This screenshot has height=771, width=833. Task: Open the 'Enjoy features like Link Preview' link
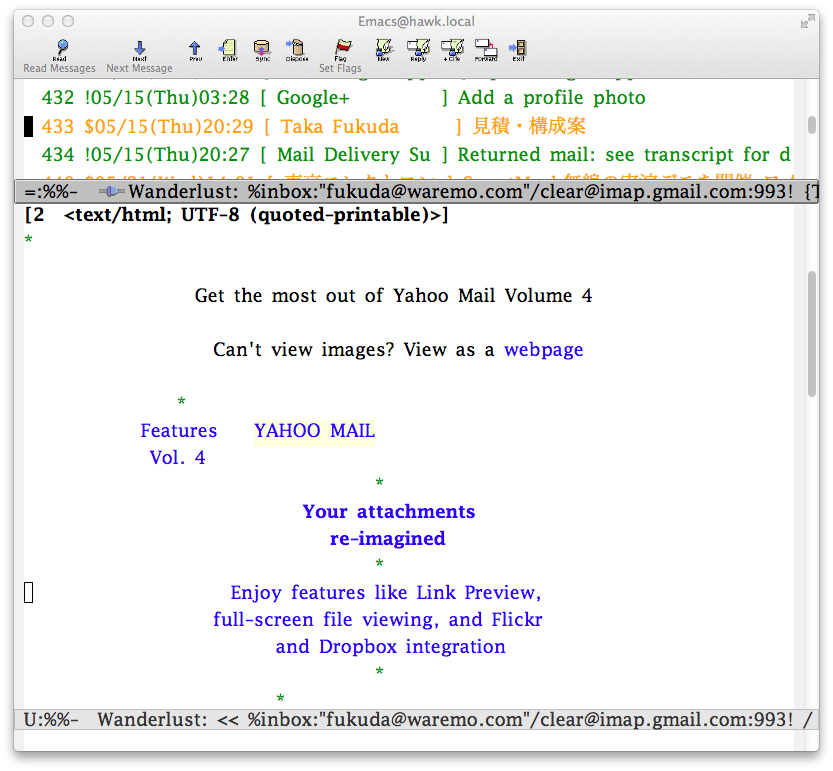tap(378, 619)
